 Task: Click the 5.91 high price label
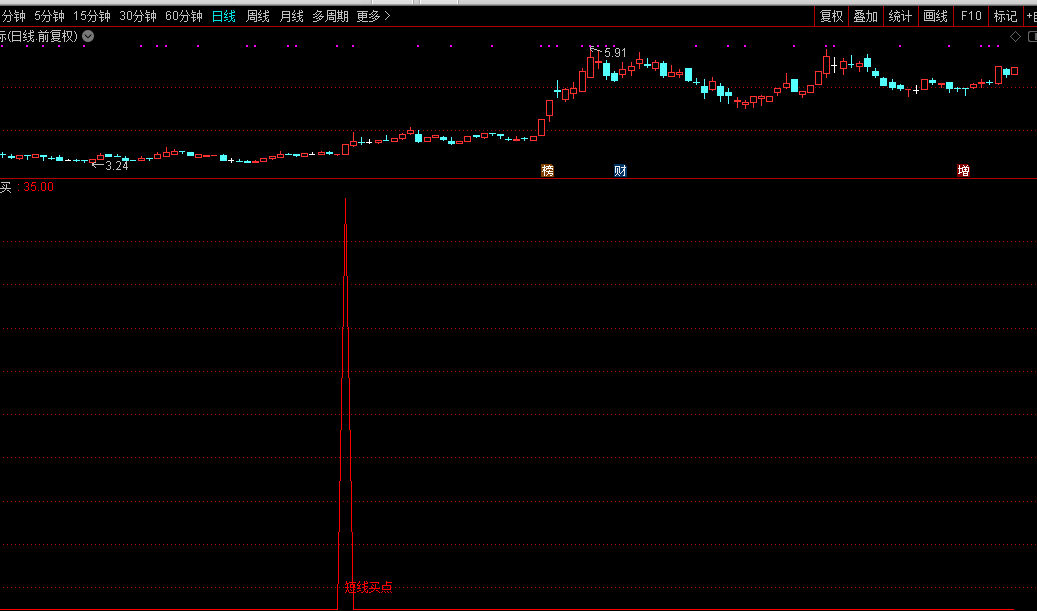pos(614,52)
